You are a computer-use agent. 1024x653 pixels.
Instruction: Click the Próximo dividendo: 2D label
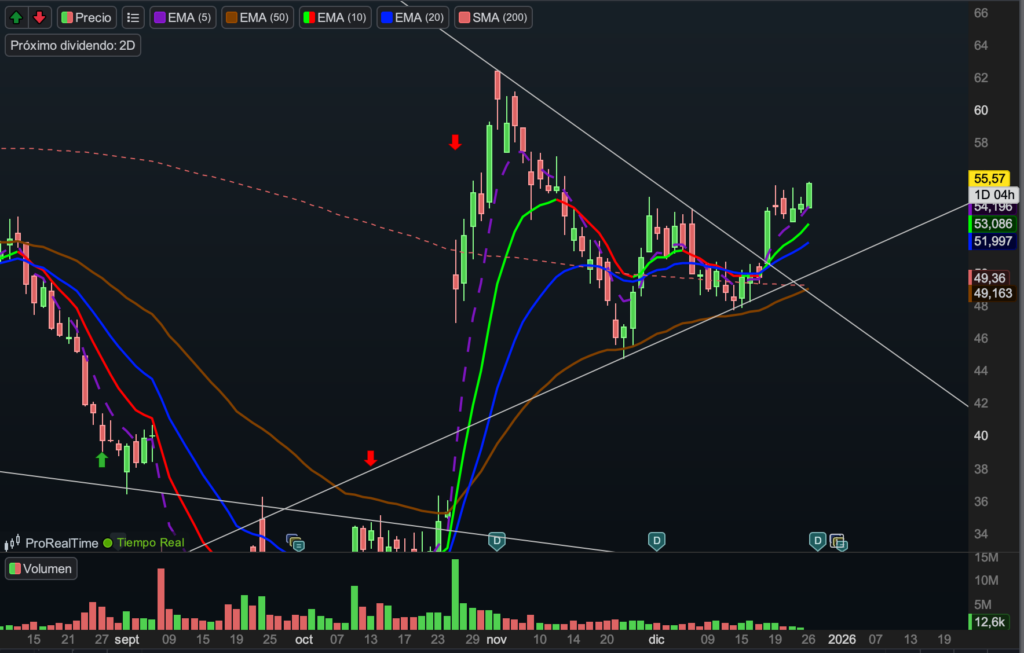click(72, 46)
